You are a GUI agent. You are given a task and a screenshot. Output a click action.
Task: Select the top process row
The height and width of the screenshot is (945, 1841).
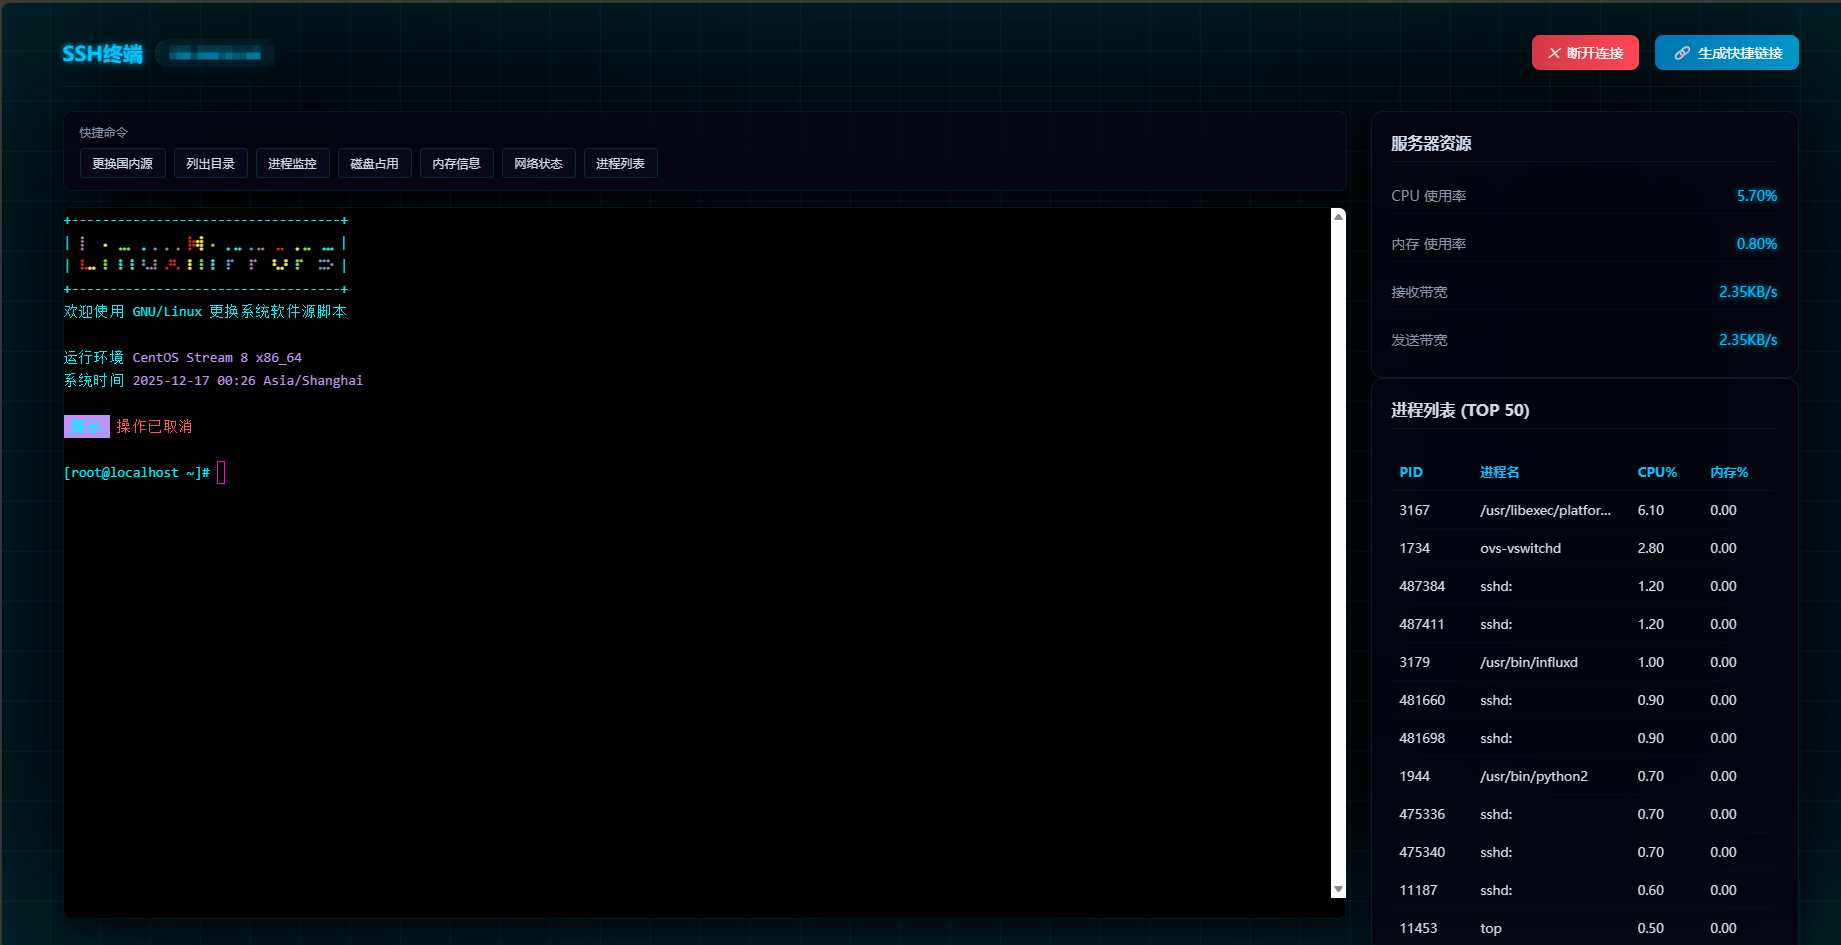coord(1584,928)
